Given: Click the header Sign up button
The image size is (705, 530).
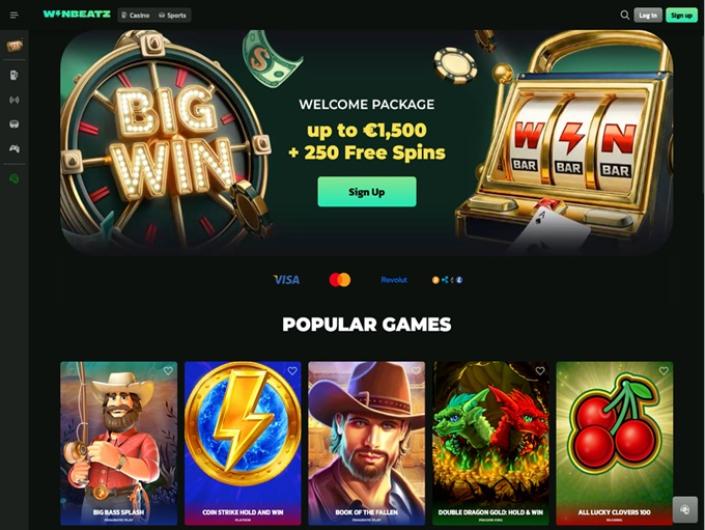Looking at the screenshot, I should (682, 15).
